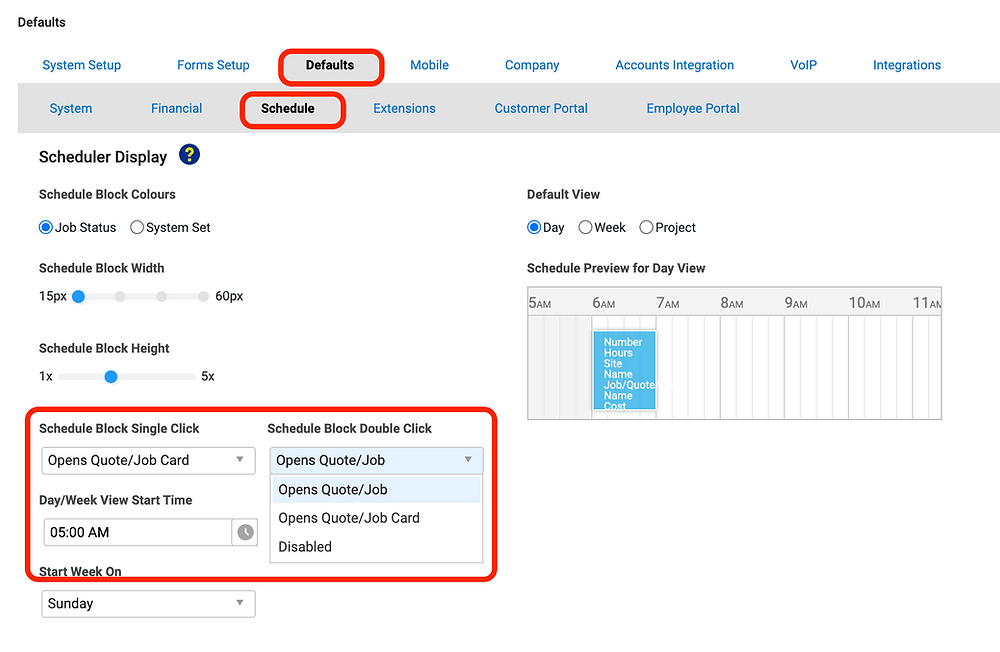Image resolution: width=1000 pixels, height=652 pixels.
Task: Switch to the Forms Setup tab
Action: [213, 65]
